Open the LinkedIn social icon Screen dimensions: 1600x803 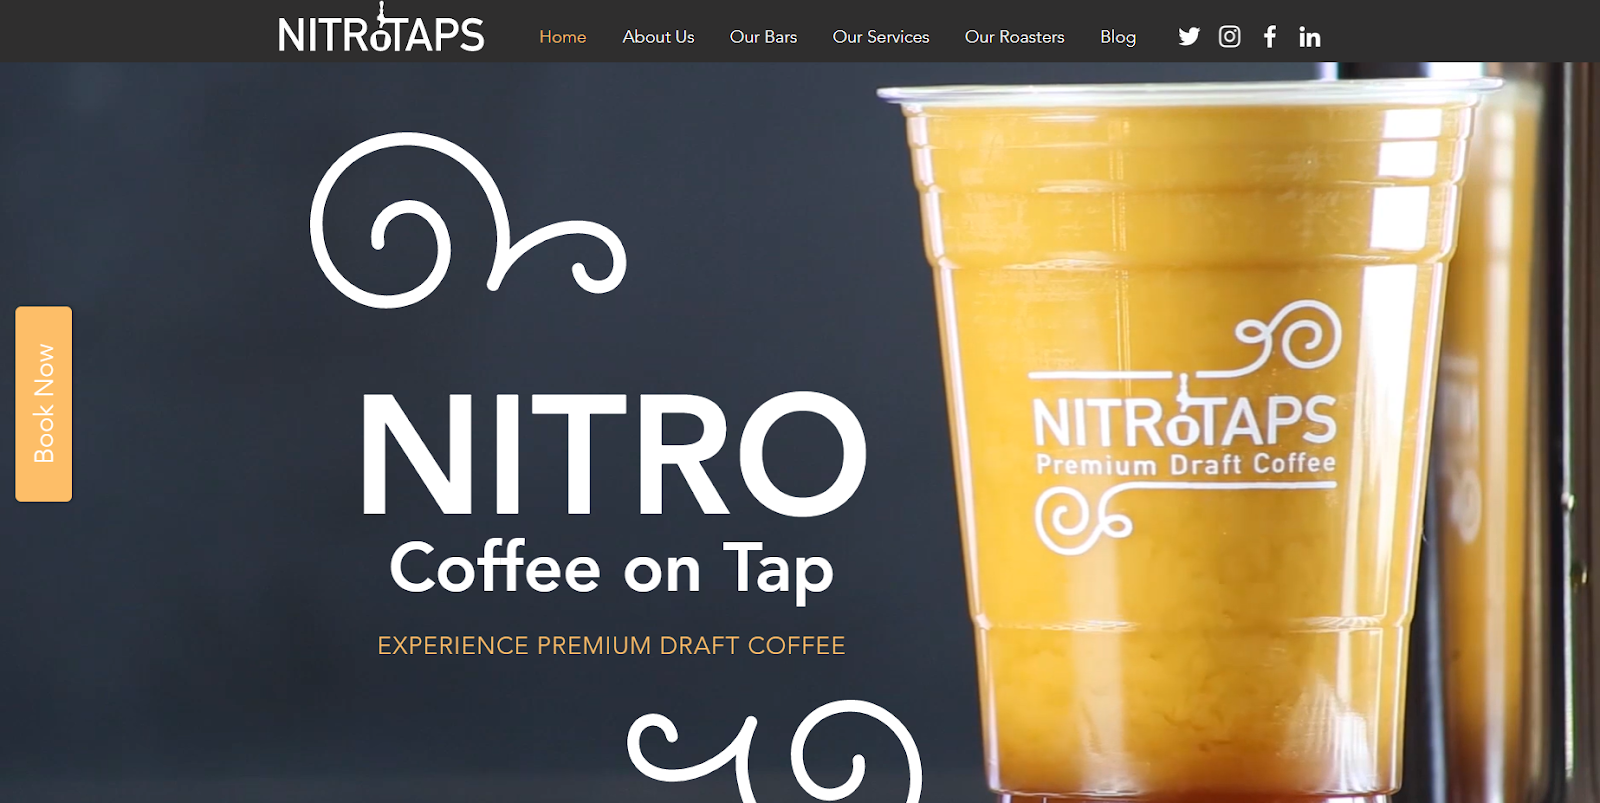point(1309,37)
